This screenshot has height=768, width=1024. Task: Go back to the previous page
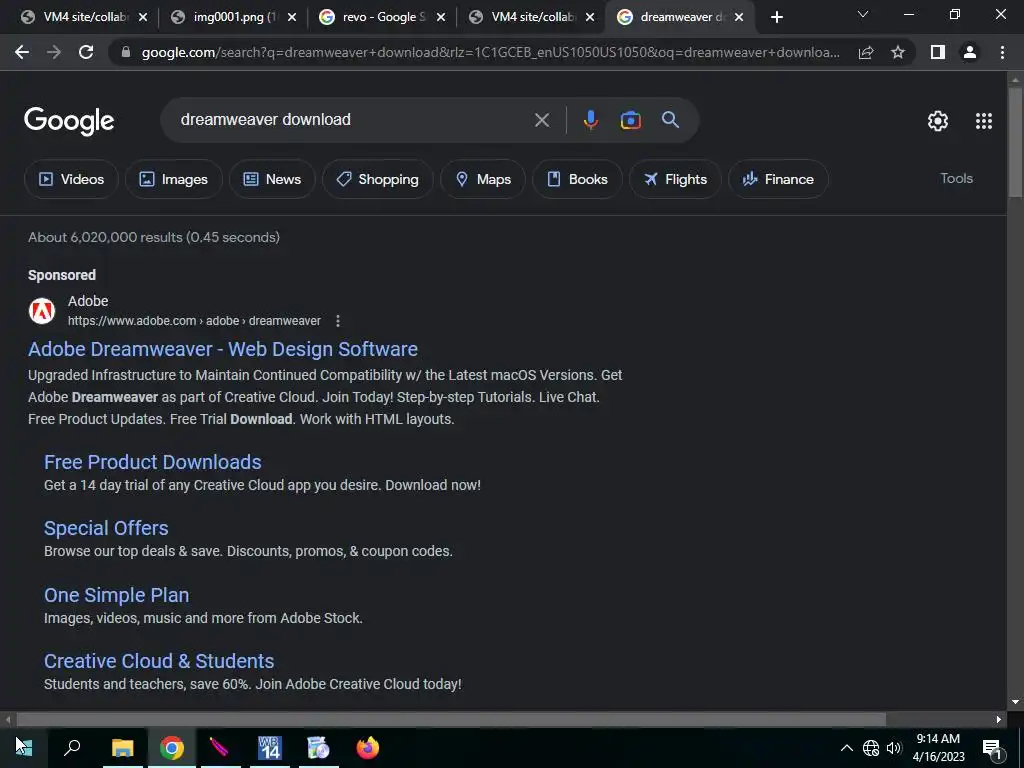click(22, 52)
